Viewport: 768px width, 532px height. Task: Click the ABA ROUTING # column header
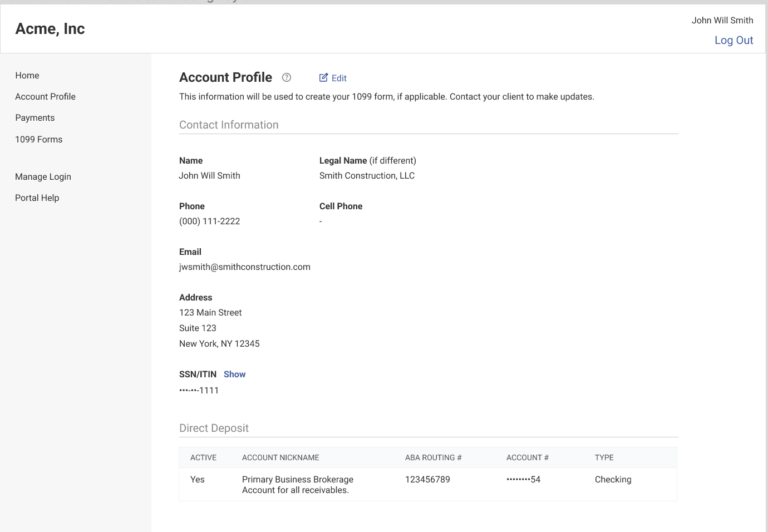(x=433, y=458)
